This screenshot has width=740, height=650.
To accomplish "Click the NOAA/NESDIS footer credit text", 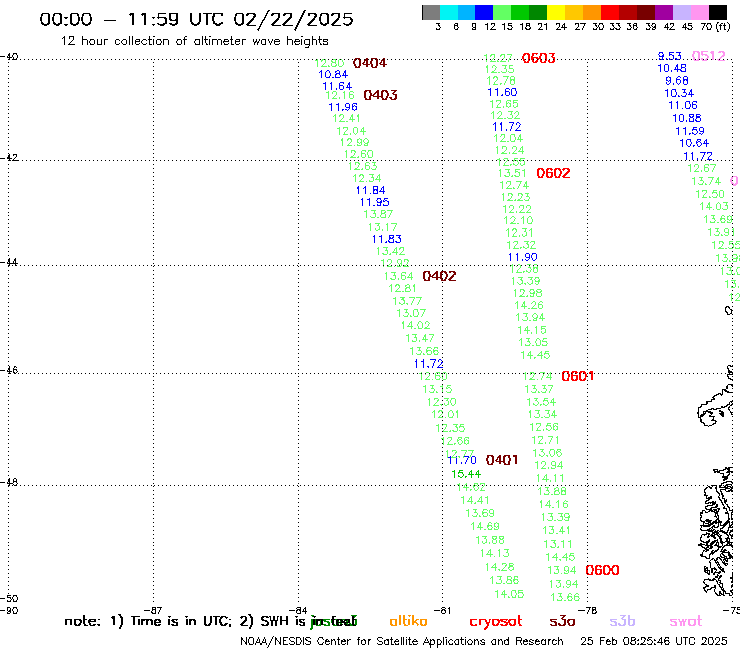I will [x=402, y=641].
